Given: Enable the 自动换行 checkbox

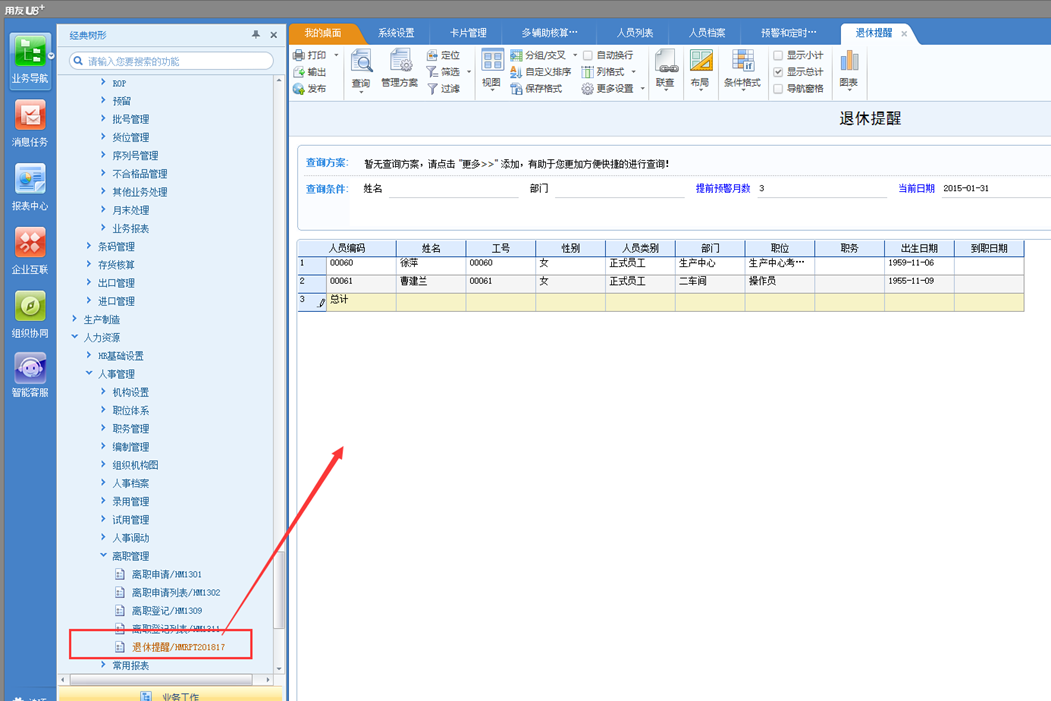Looking at the screenshot, I should pos(588,55).
